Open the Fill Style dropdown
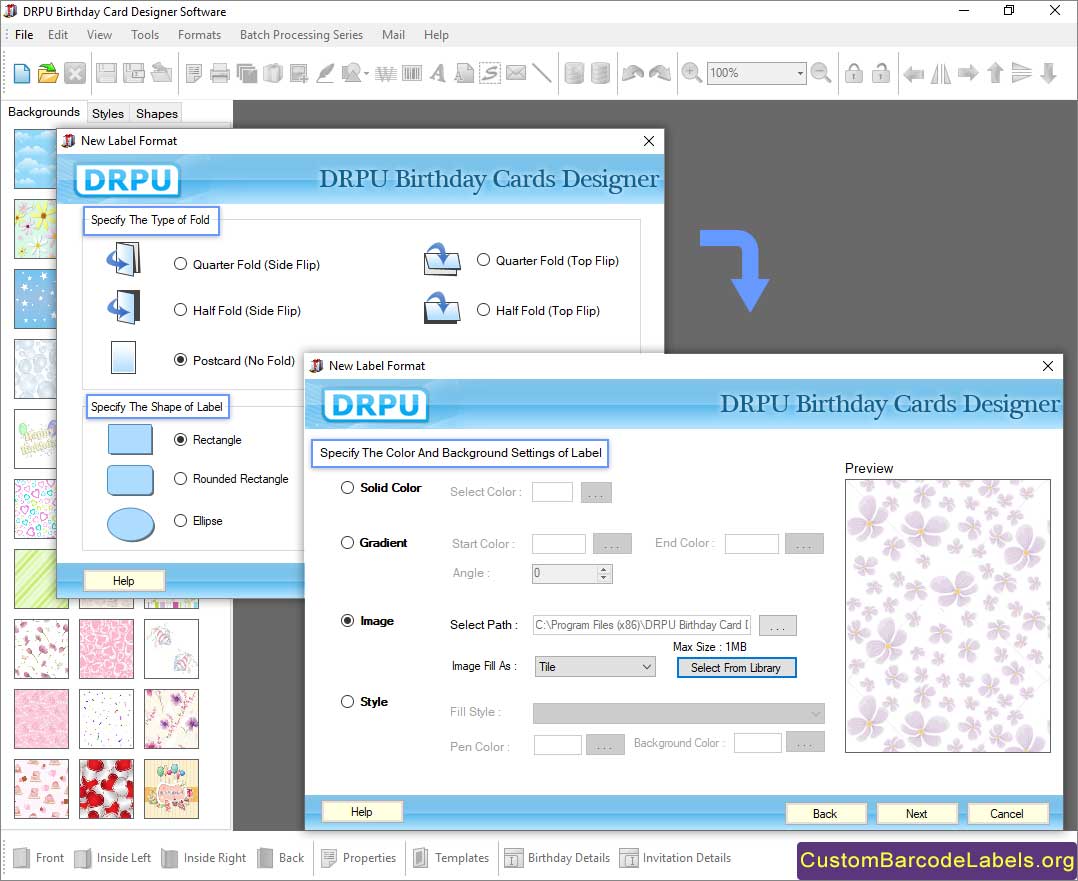Image resolution: width=1078 pixels, height=881 pixels. tap(679, 713)
